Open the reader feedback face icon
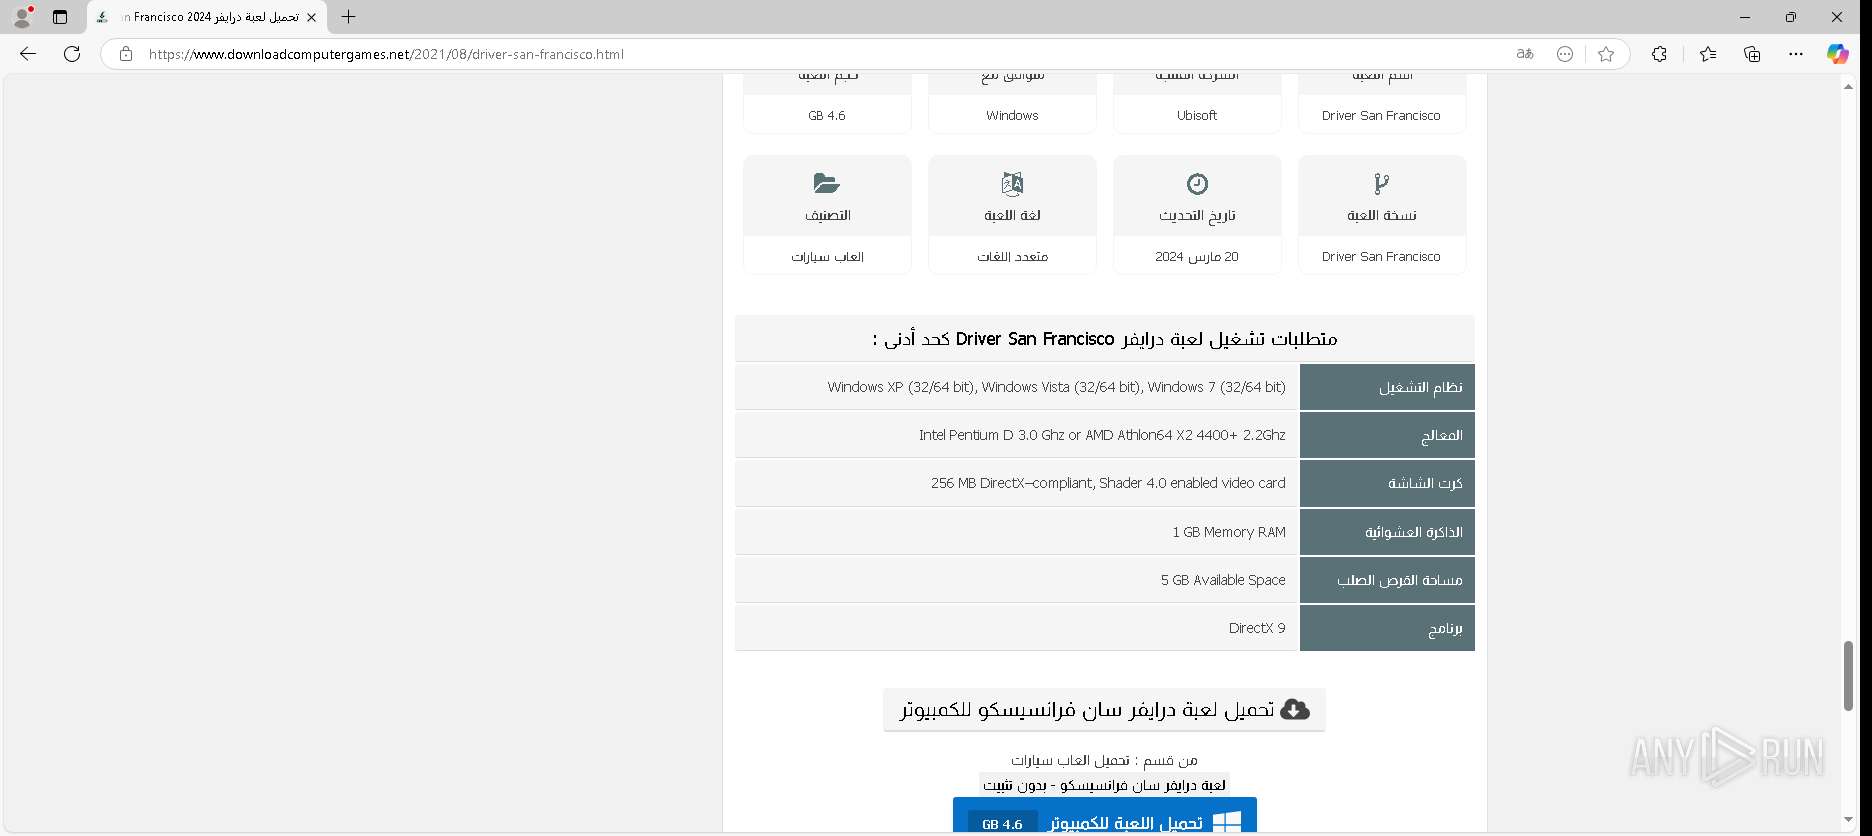This screenshot has width=1872, height=836. point(1565,54)
